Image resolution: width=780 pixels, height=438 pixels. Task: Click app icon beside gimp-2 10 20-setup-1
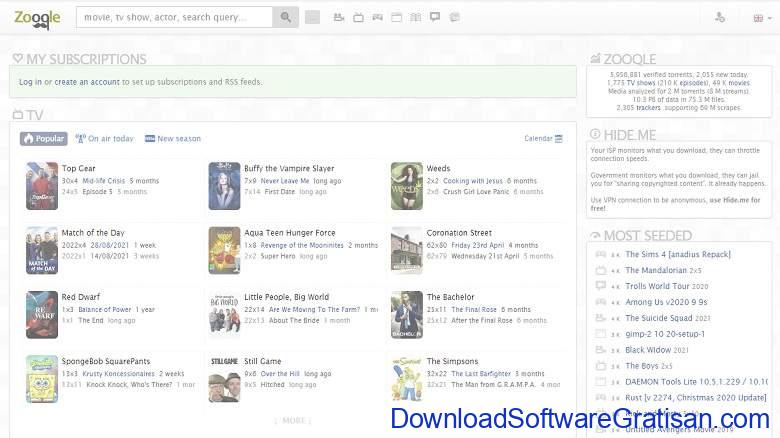point(601,334)
